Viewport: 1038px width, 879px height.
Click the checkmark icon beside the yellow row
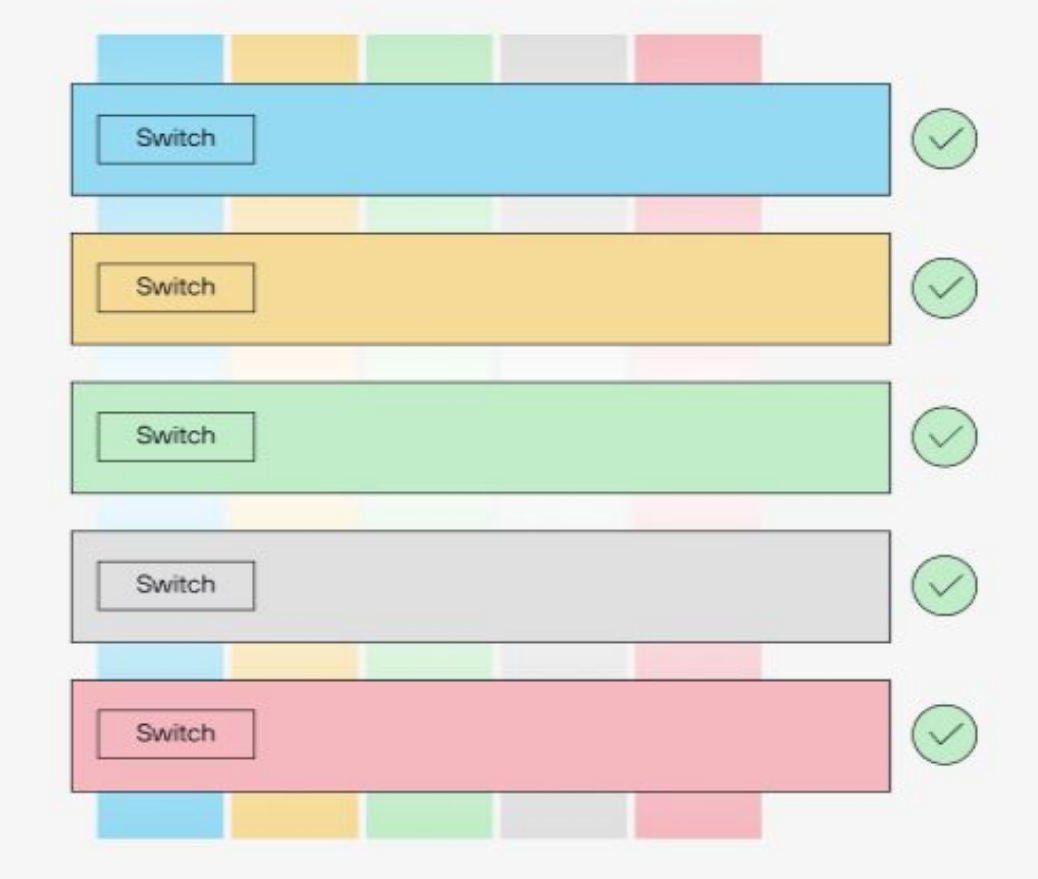click(943, 288)
